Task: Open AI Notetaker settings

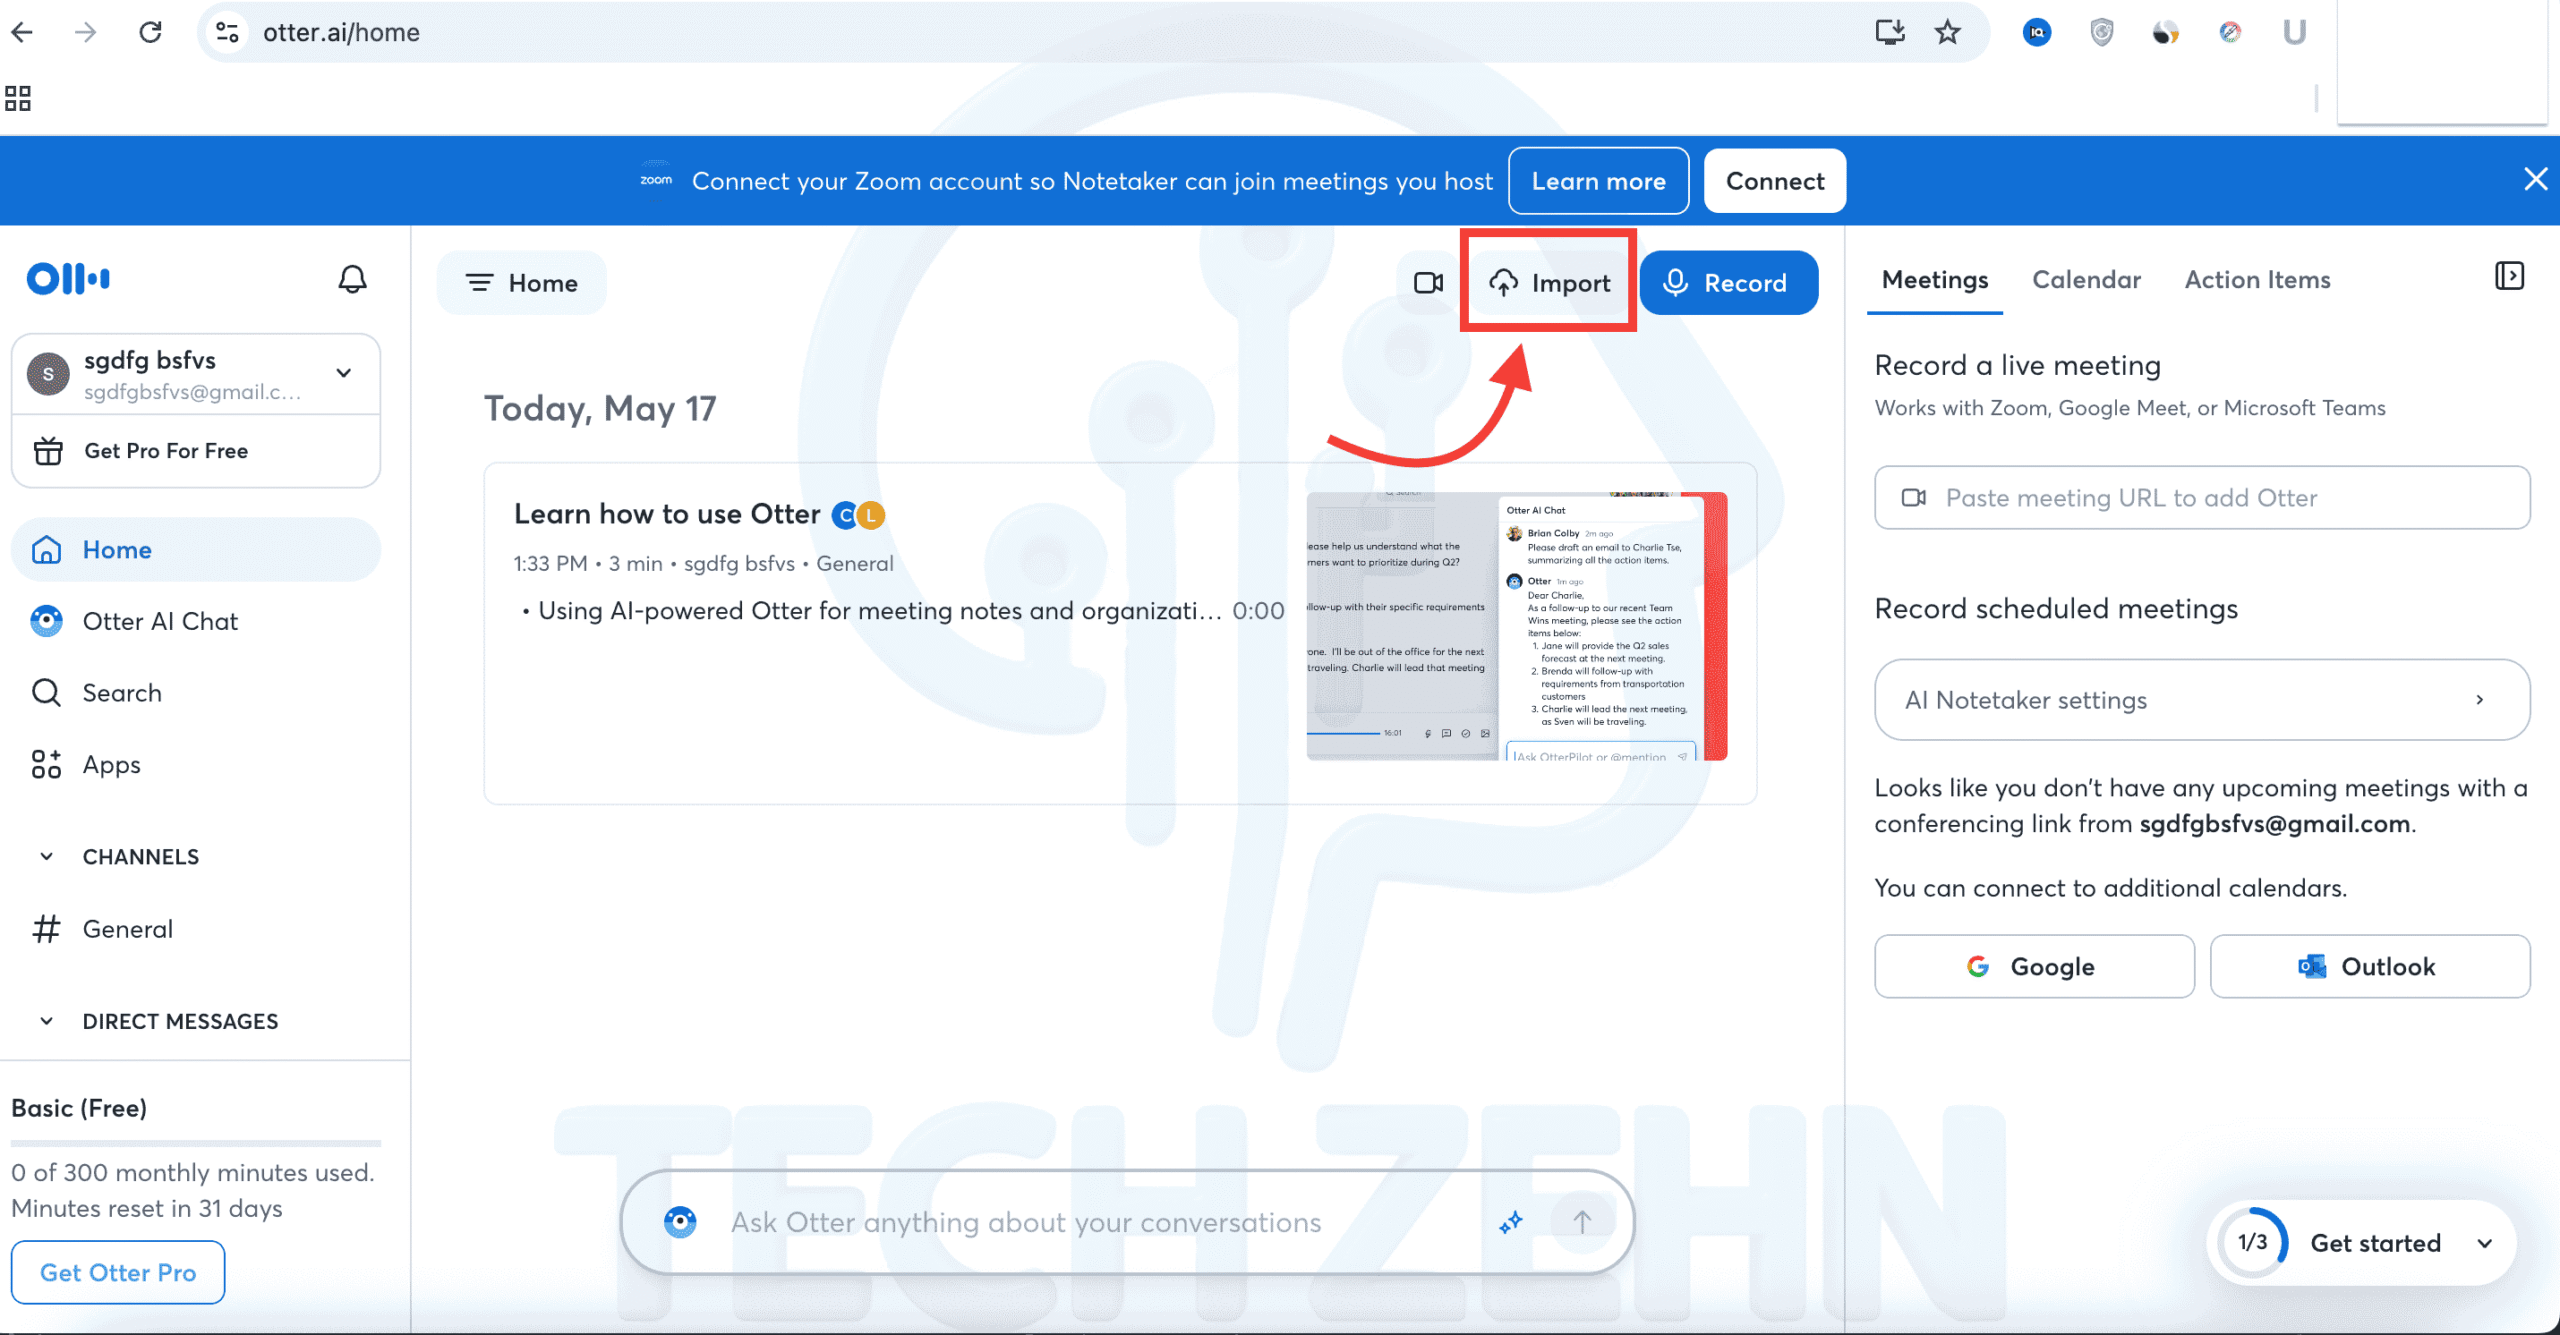Action: 2202,700
